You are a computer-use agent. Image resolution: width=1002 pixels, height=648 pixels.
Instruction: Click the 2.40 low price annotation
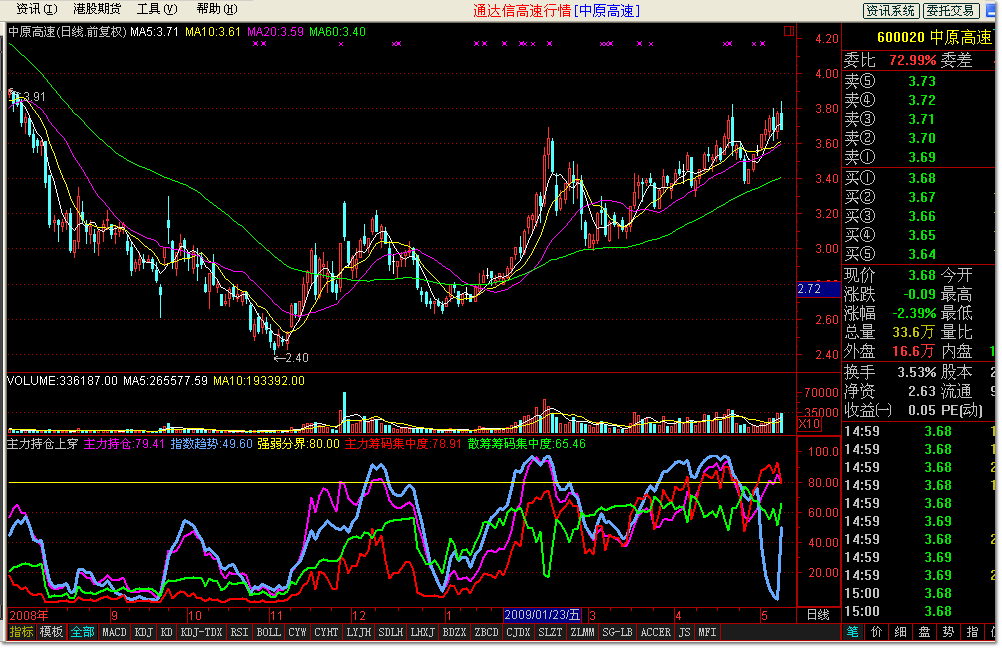click(x=292, y=358)
